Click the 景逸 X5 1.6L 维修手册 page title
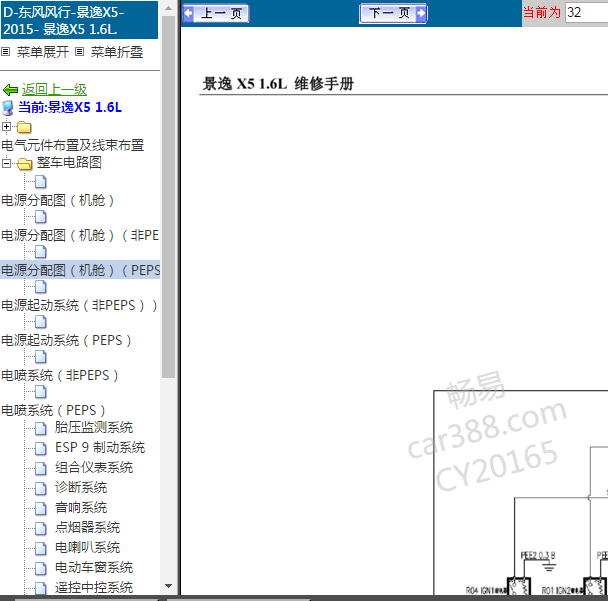The height and width of the screenshot is (601, 608). (x=278, y=83)
